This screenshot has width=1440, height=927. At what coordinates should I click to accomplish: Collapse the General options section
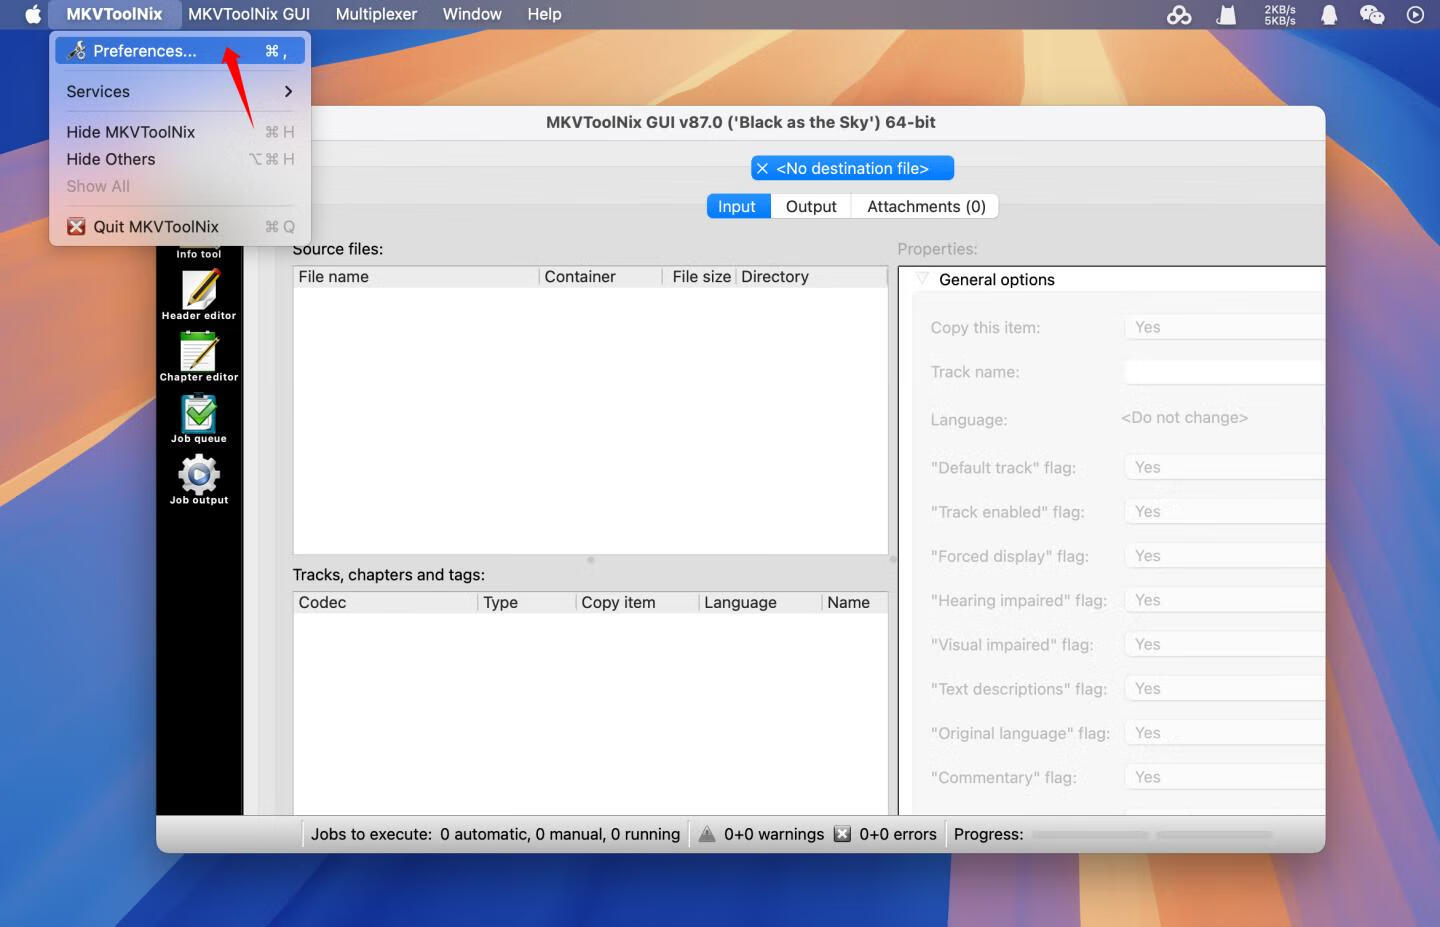point(923,279)
